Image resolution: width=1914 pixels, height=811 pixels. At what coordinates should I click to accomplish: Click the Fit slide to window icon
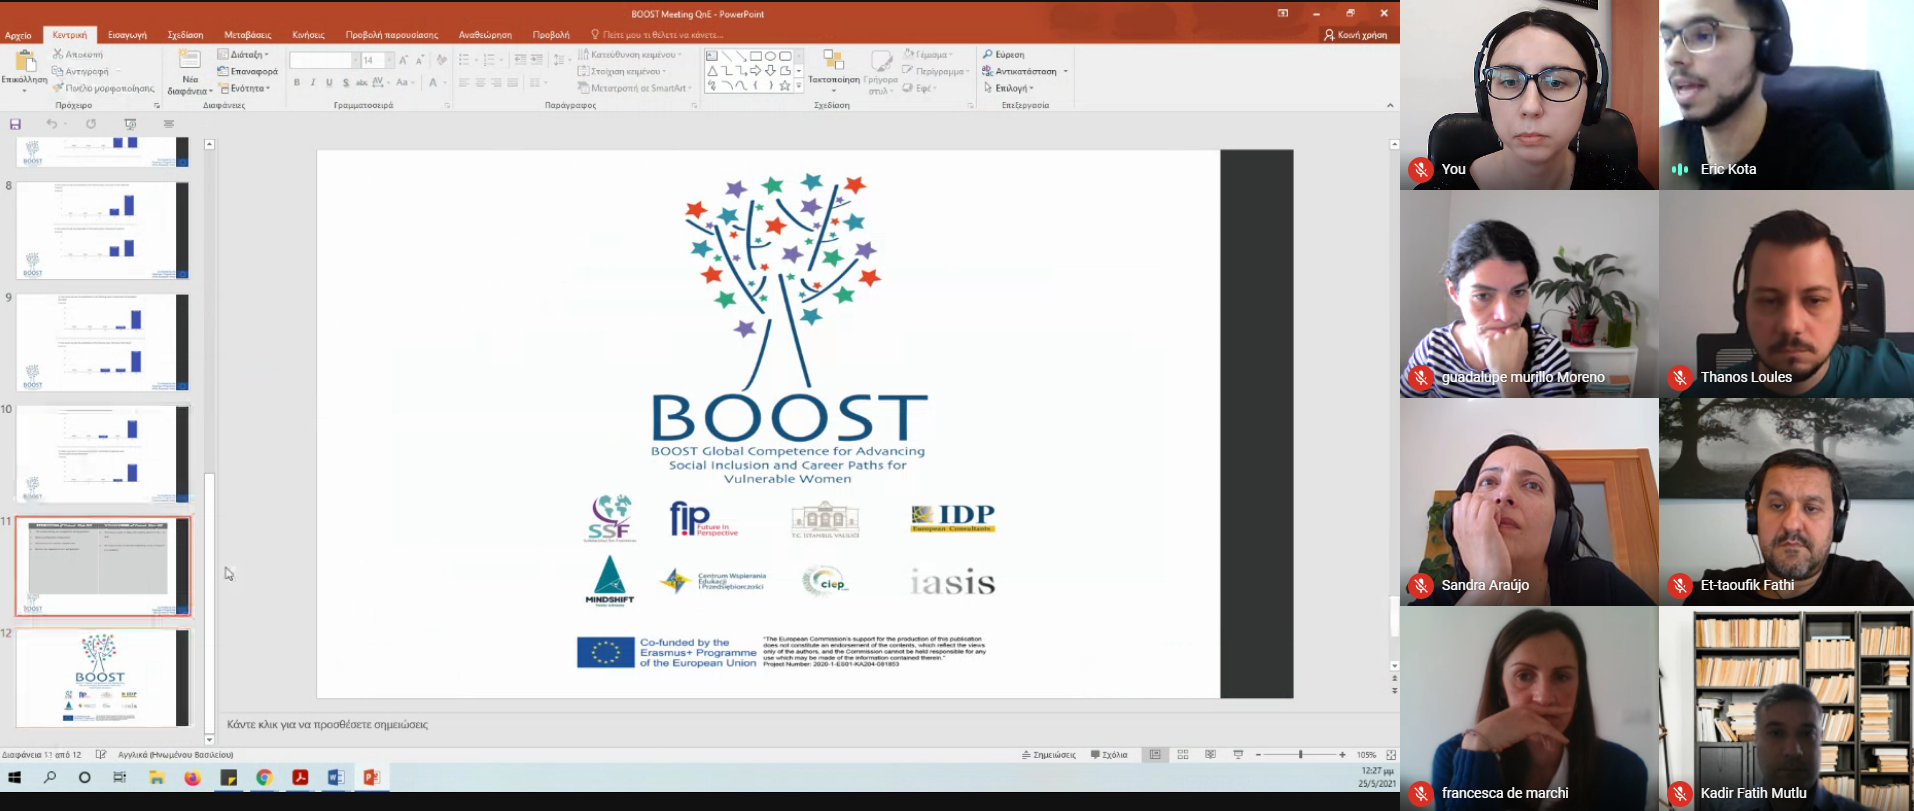coord(1391,755)
